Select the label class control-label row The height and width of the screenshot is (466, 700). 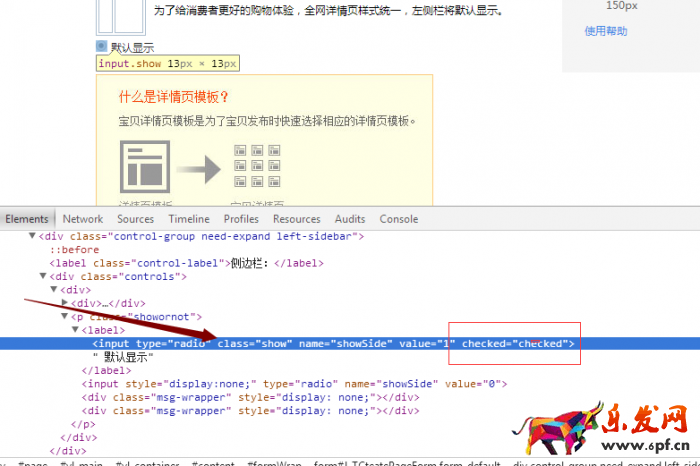coord(187,263)
